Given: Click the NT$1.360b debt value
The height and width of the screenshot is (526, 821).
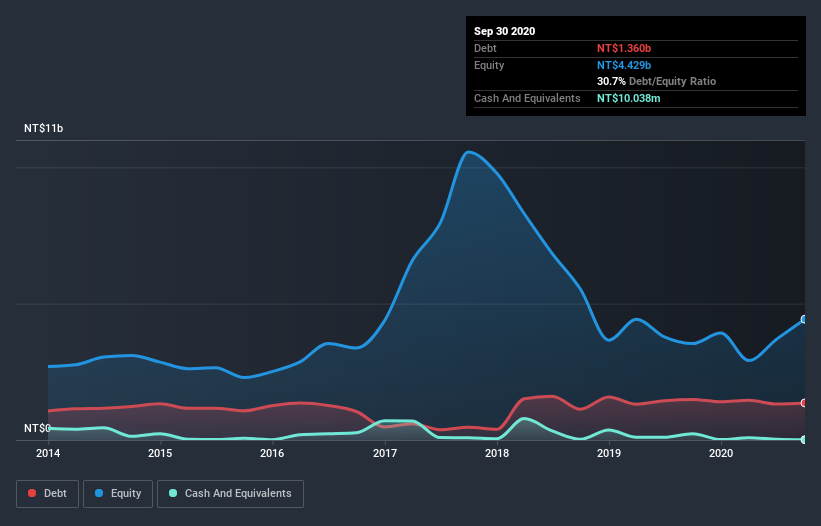Looking at the screenshot, I should click(624, 48).
